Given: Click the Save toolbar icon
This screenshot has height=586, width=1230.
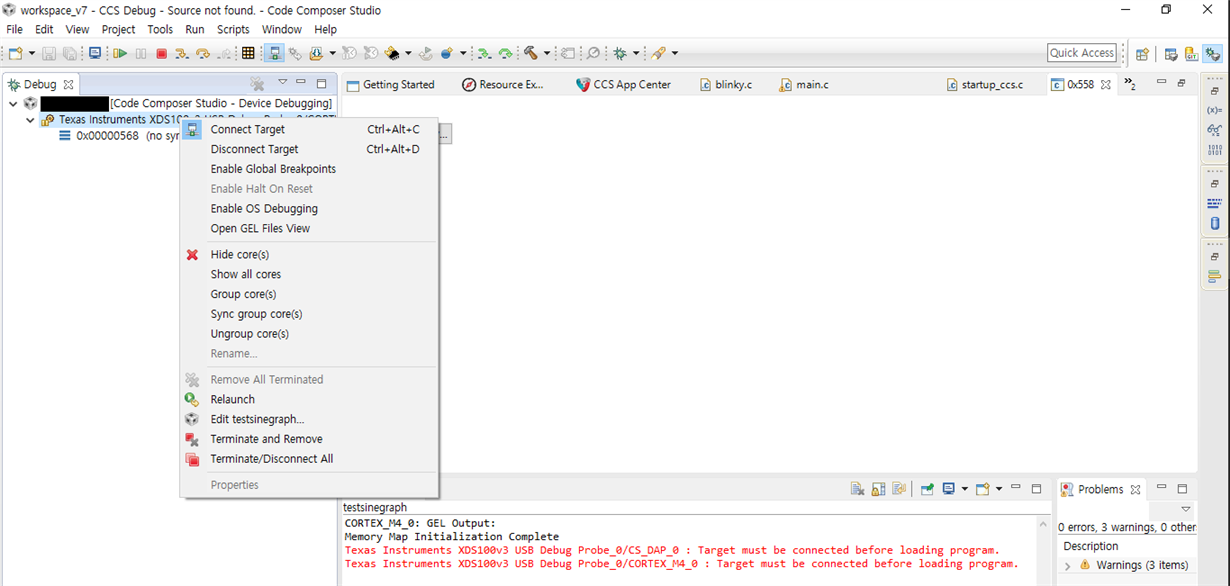Looking at the screenshot, I should click(x=49, y=53).
